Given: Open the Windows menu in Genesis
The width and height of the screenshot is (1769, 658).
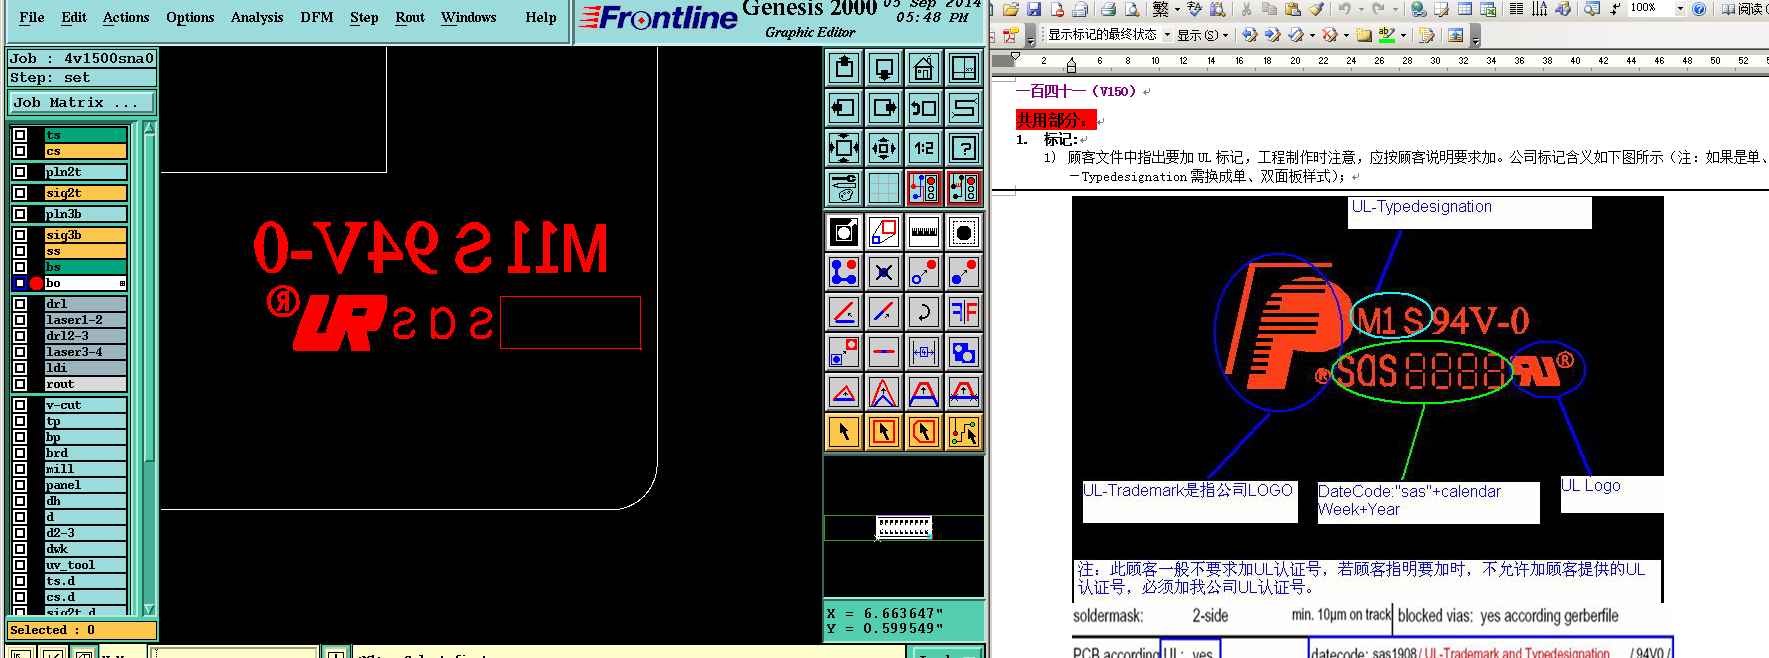Looking at the screenshot, I should (x=469, y=18).
